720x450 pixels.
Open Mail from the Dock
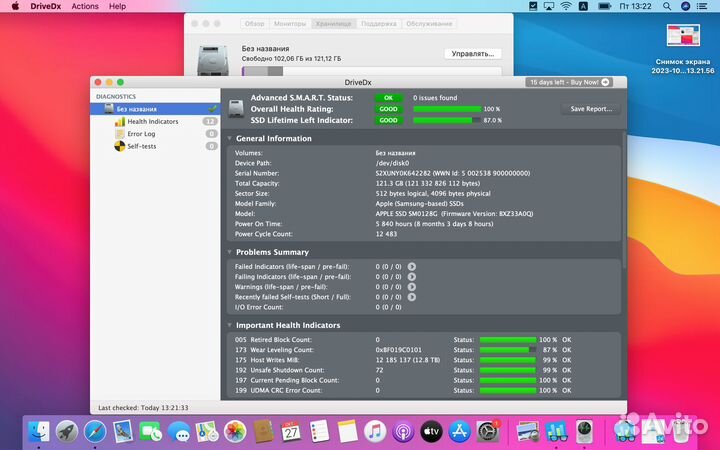point(123,432)
